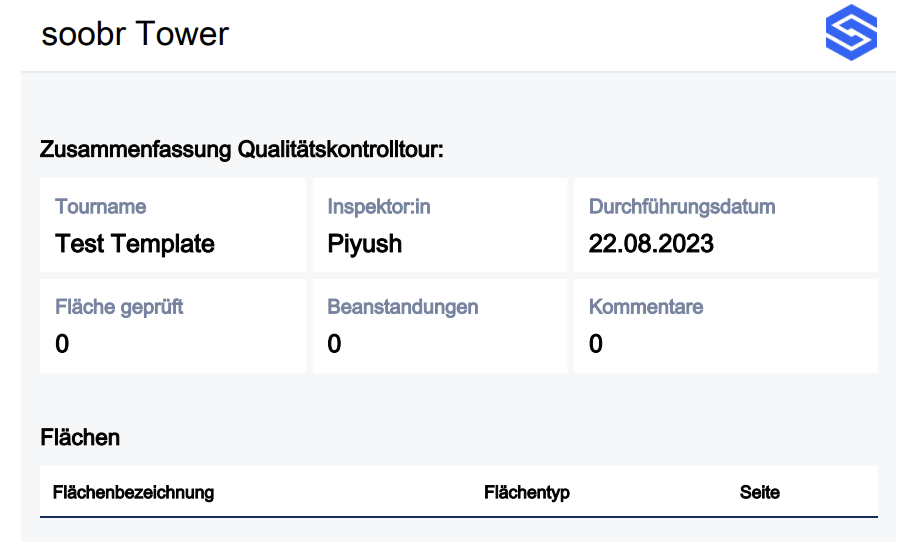Click the "Fläche geprüft" label
Viewport: 907px width, 542px height.
click(119, 307)
